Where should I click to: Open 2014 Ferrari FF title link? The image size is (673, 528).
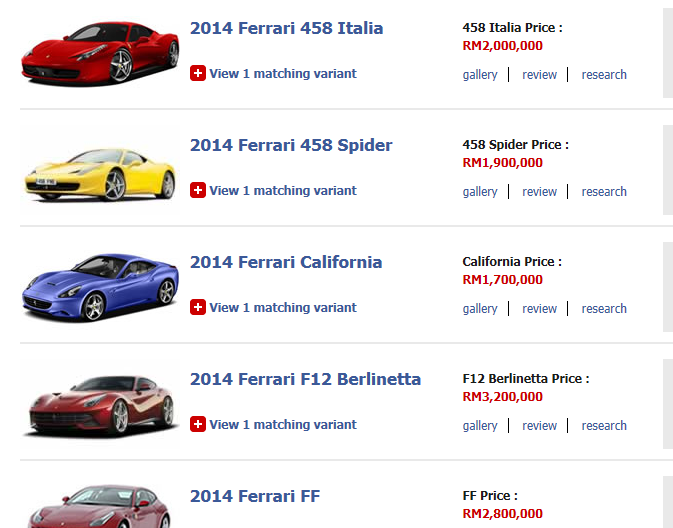[x=255, y=496]
